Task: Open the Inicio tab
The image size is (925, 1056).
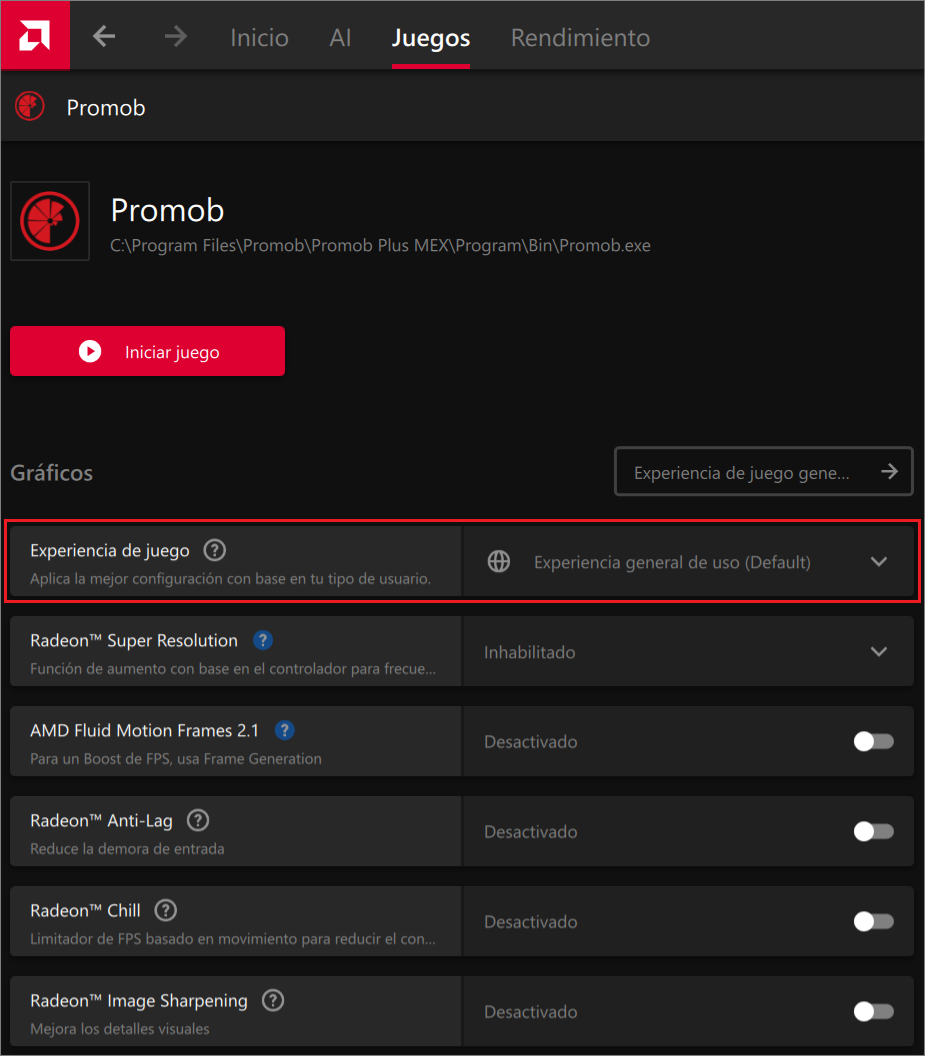Action: tap(259, 38)
